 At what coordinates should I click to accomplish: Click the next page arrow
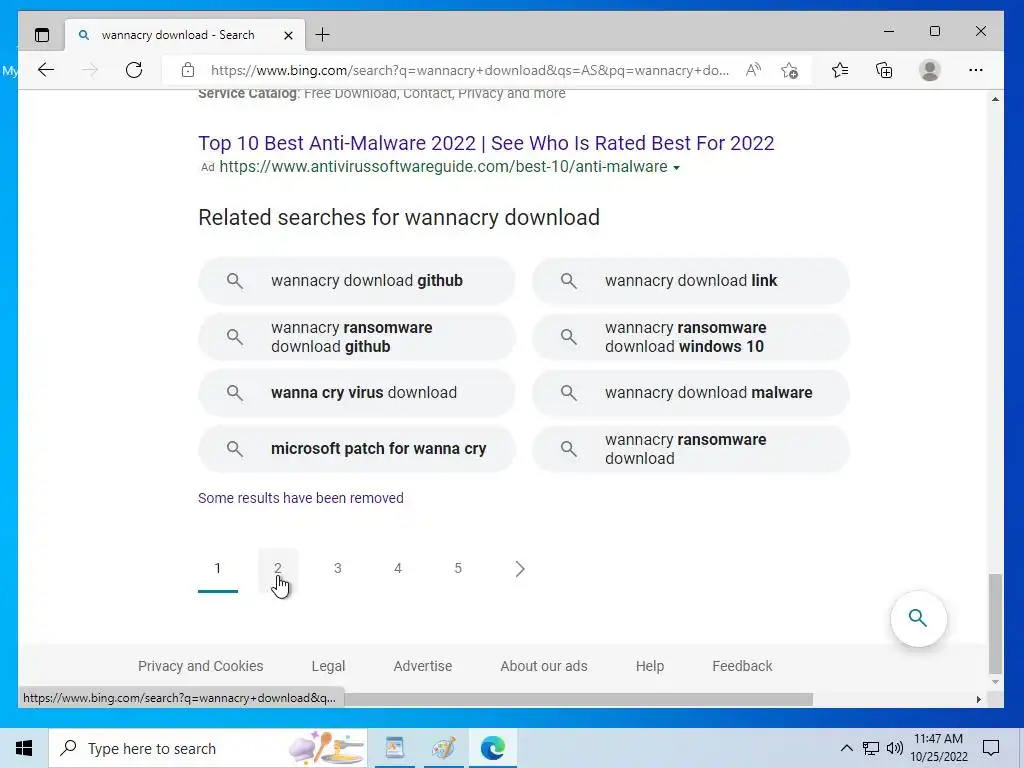519,569
